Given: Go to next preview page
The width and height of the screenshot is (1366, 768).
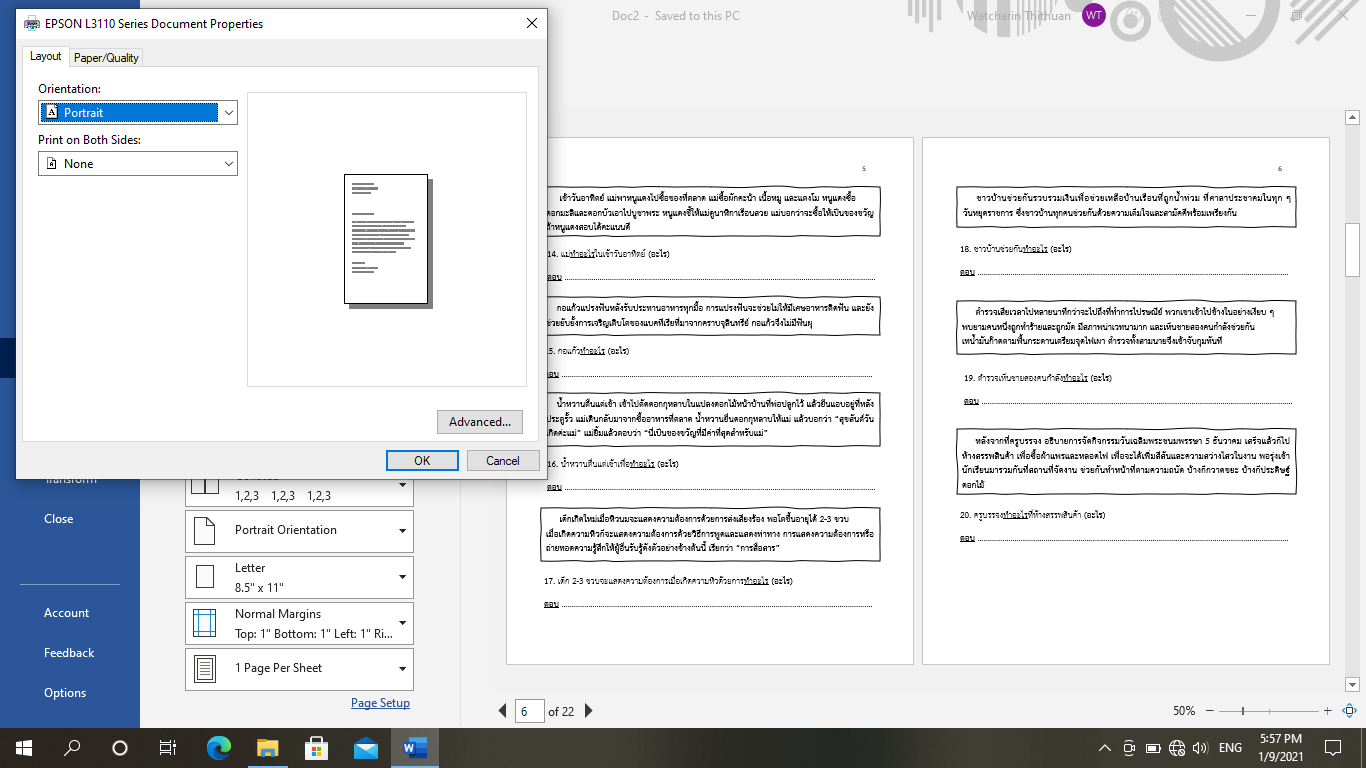Looking at the screenshot, I should [589, 711].
